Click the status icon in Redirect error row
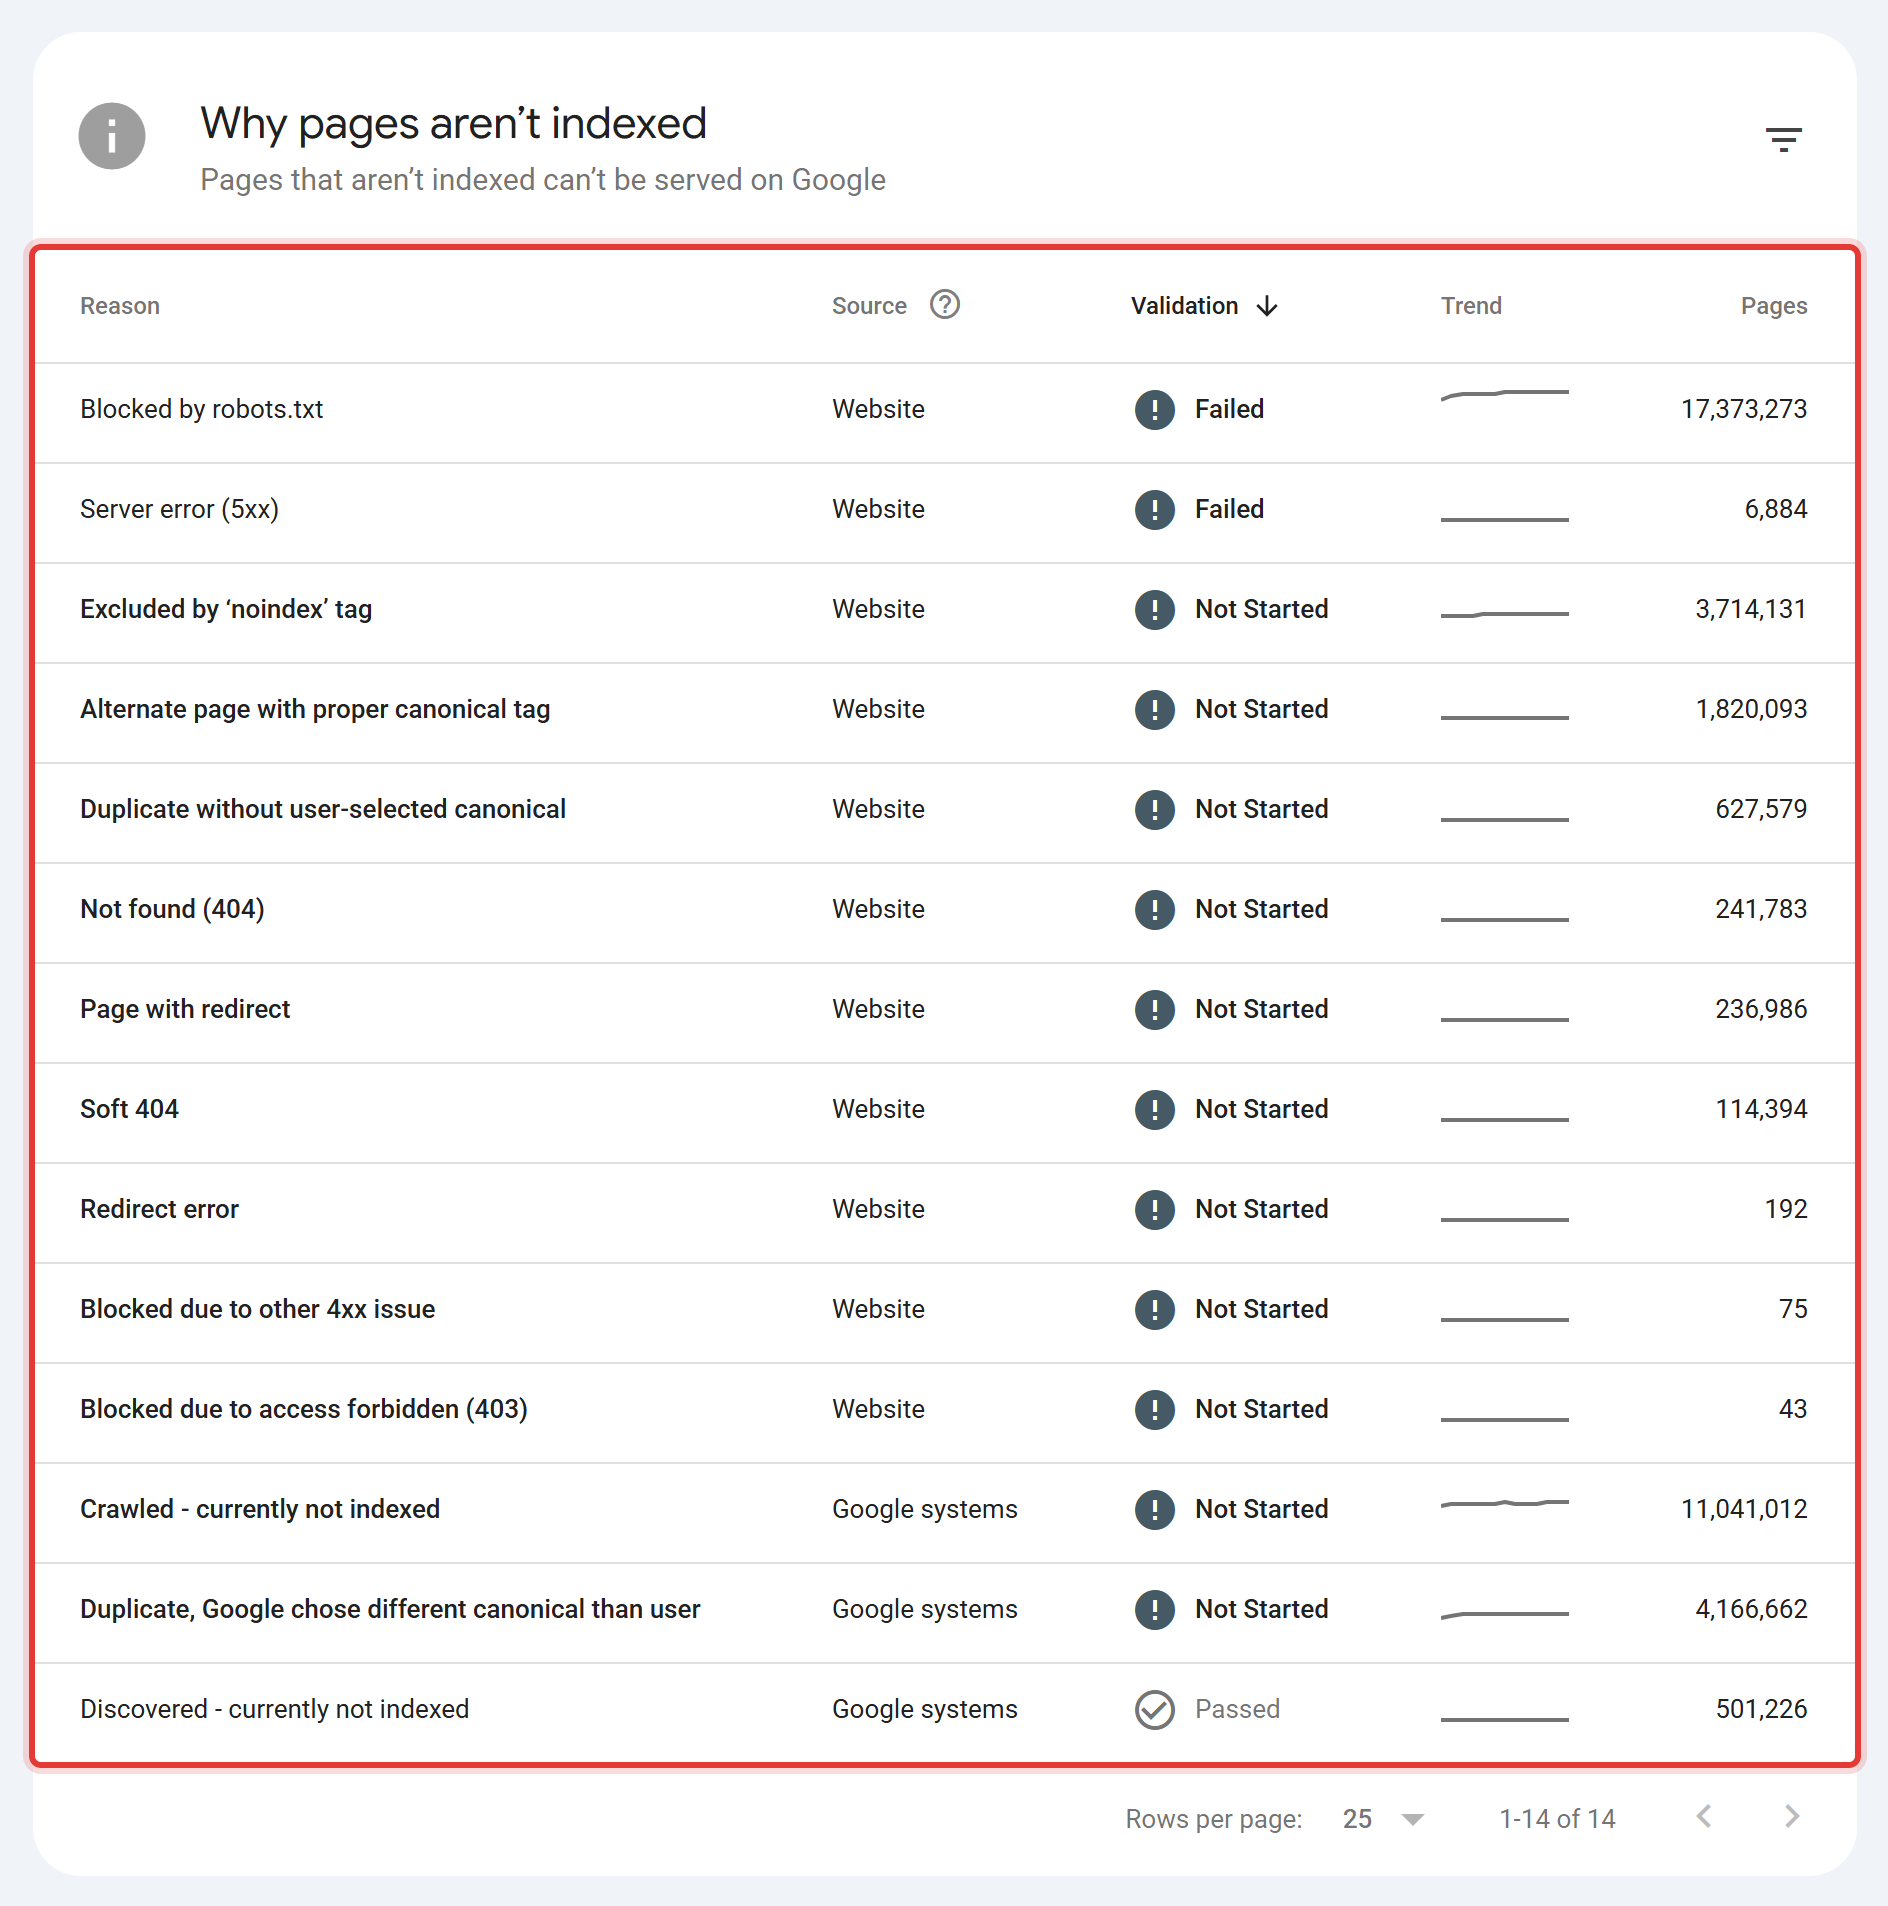1888x1906 pixels. pos(1154,1209)
